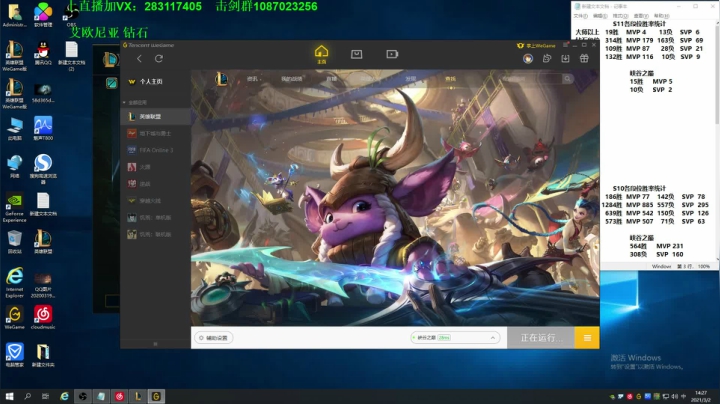720x404 pixels.
Task: Open the WeGame store bag icon tab
Action: (356, 54)
